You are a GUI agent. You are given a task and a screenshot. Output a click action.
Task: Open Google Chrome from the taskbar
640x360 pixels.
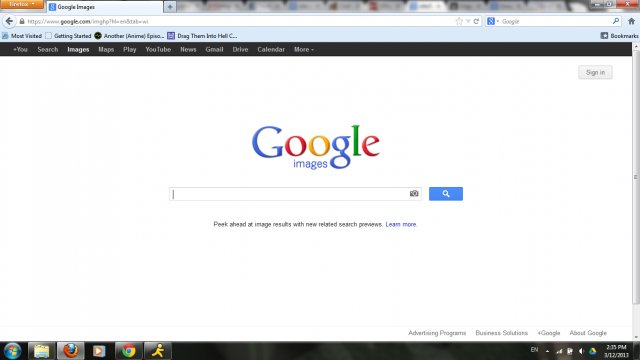129,351
